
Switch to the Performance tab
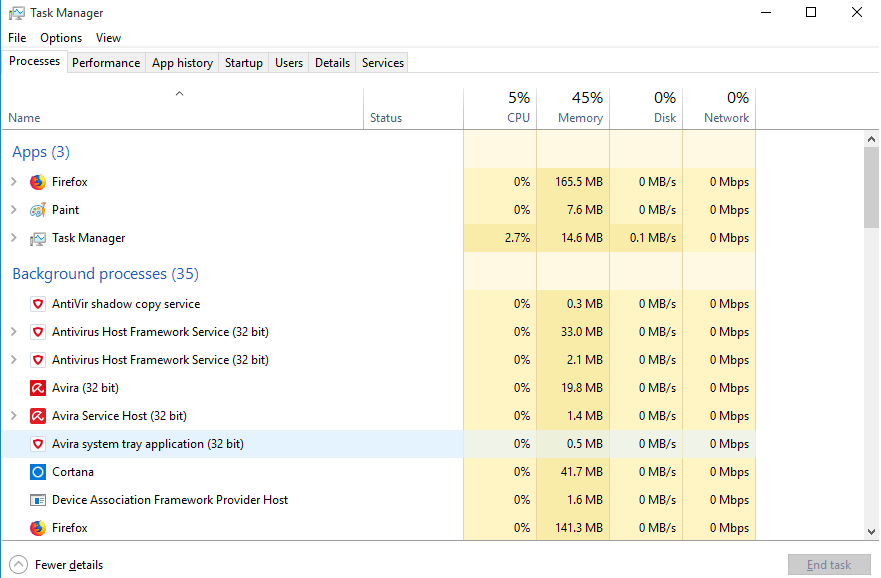tap(106, 63)
